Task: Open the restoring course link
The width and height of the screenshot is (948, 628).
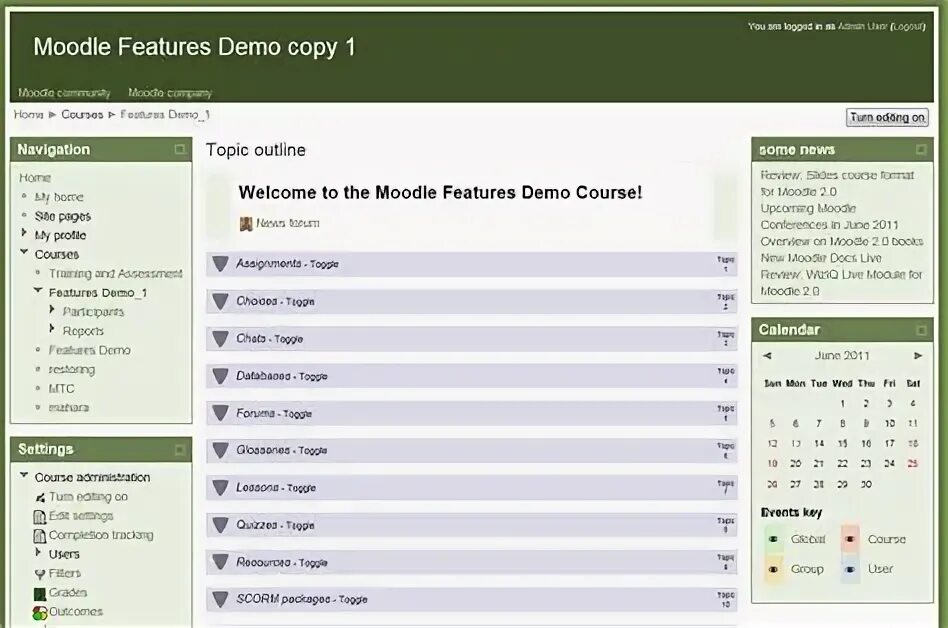Action: pyautogui.click(x=72, y=370)
